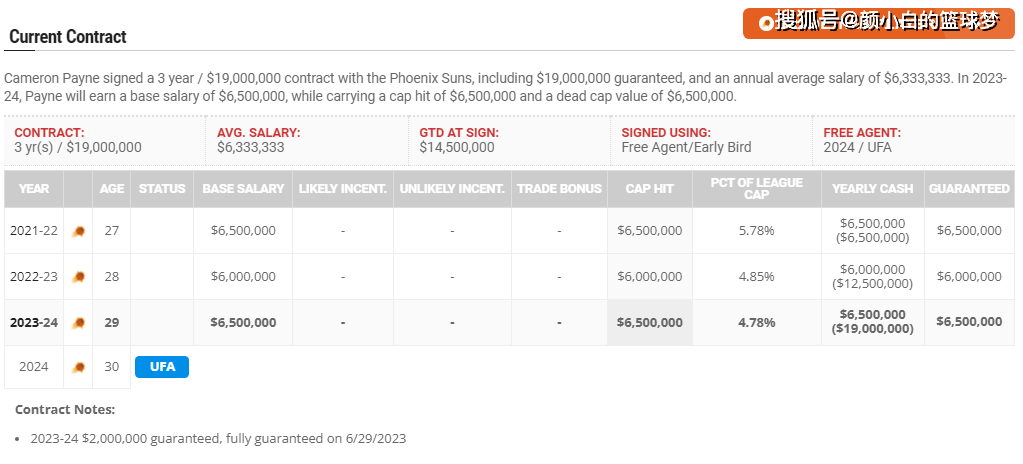Click the highlighted $6,500,000 cap hit cell
The width and height of the screenshot is (1023, 464).
tap(650, 323)
